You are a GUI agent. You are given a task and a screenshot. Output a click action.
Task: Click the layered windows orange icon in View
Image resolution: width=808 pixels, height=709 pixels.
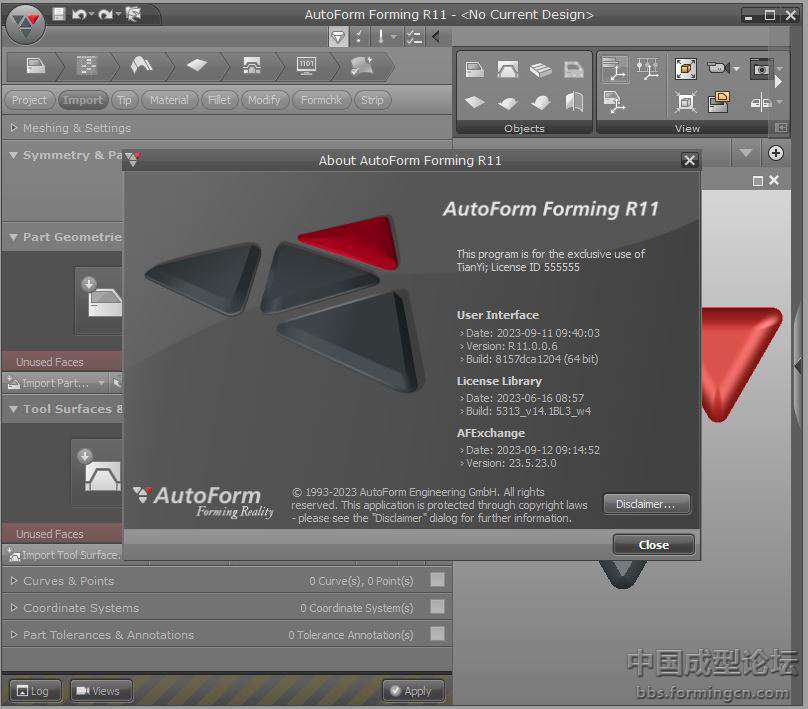point(719,102)
